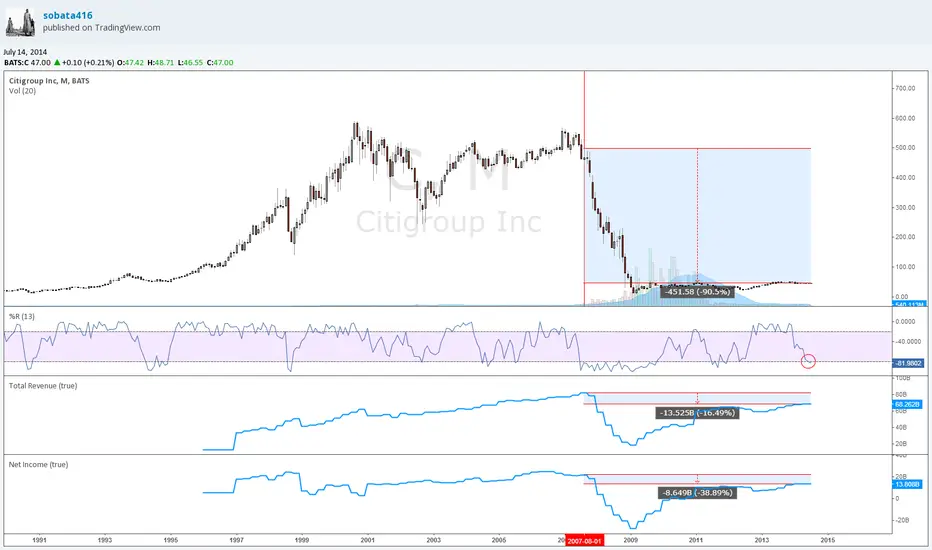Select the 'July 14, 2014' date text
932x550 pixels.
coord(25,52)
